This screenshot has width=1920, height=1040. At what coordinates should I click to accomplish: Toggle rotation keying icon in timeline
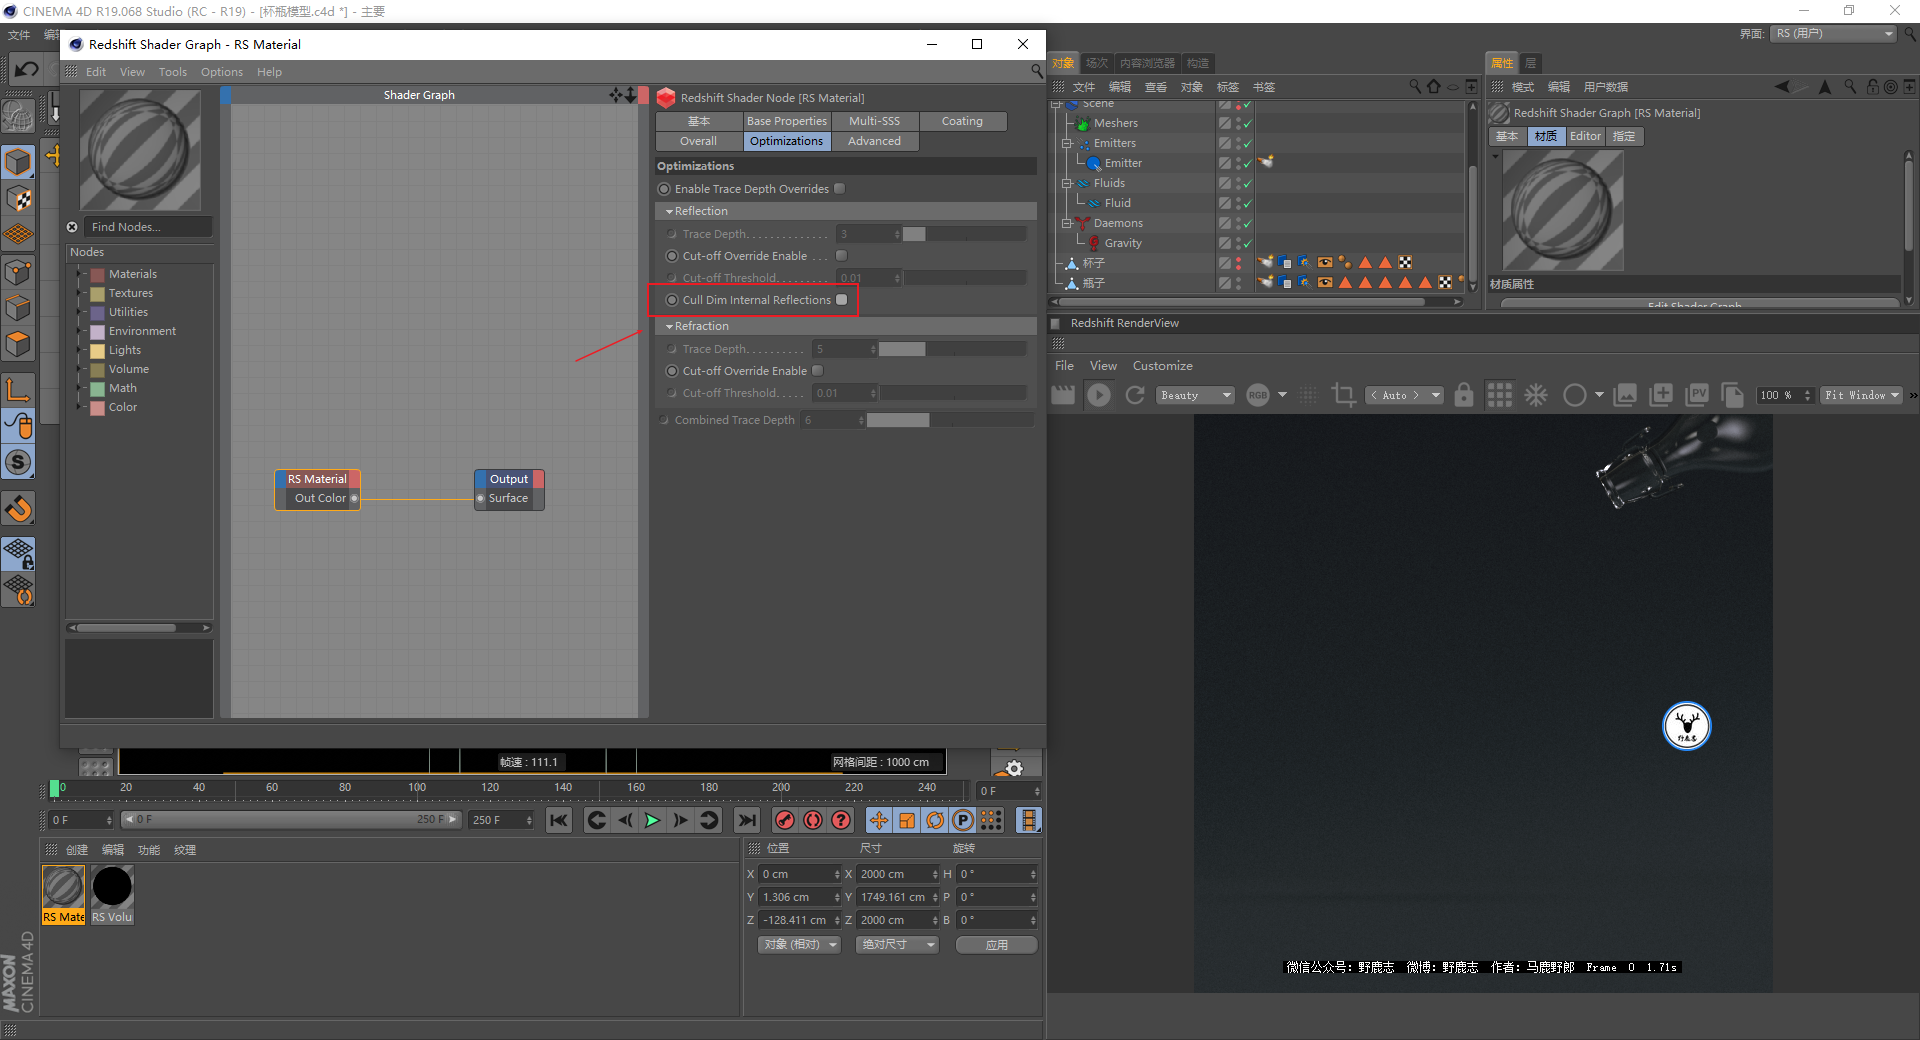click(x=935, y=820)
